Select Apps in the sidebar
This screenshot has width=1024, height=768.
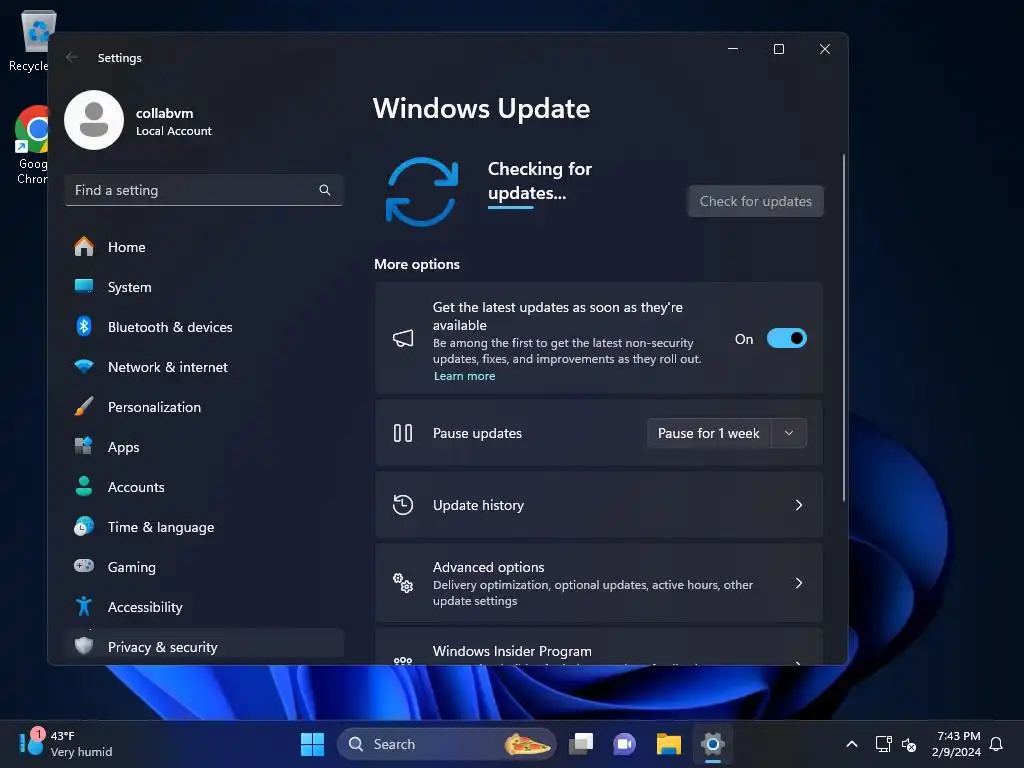coord(204,447)
